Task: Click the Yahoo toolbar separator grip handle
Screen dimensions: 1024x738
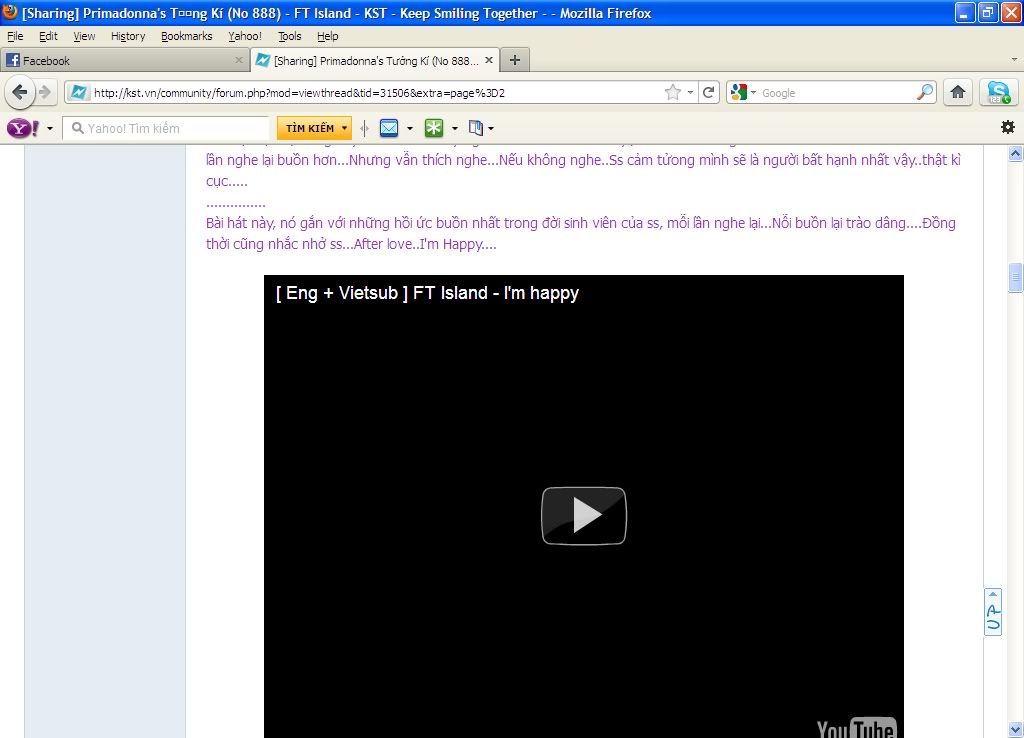Action: tap(364, 128)
